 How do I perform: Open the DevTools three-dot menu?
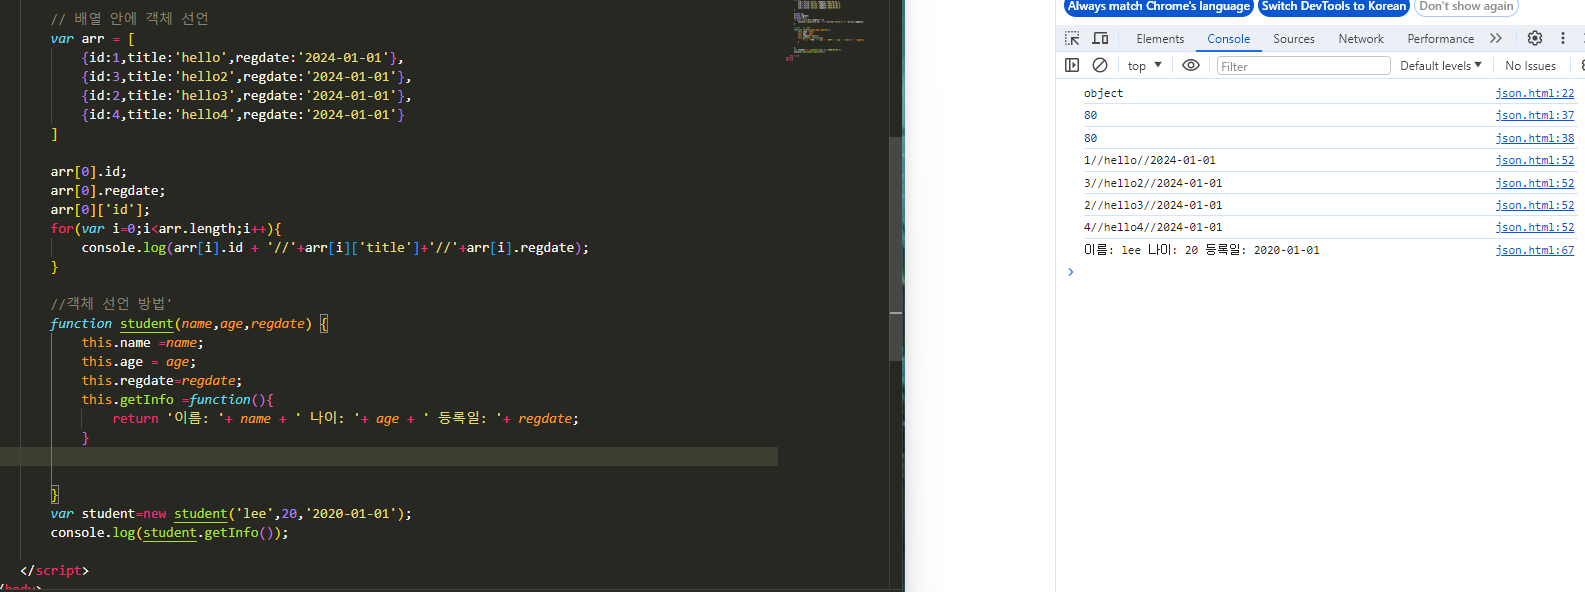point(1563,38)
